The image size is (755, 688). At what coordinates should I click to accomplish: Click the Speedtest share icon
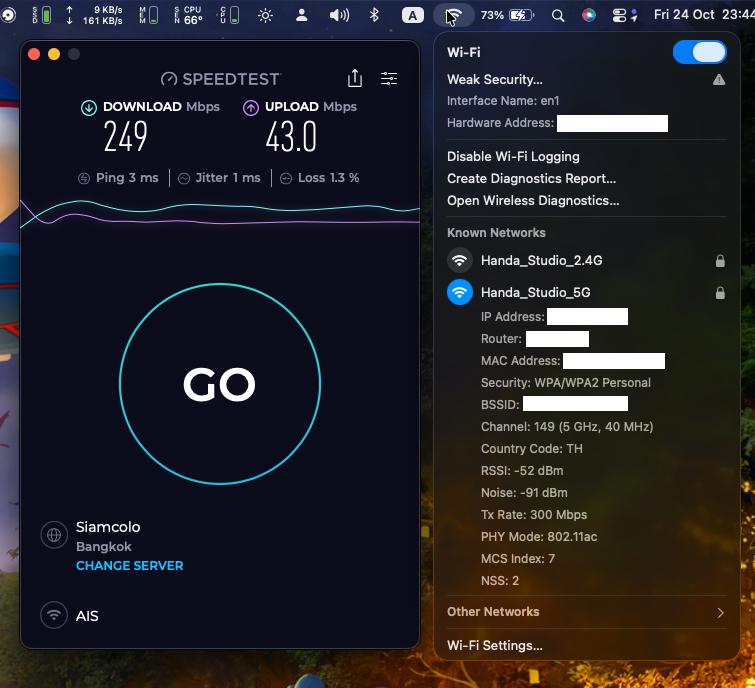coord(355,78)
